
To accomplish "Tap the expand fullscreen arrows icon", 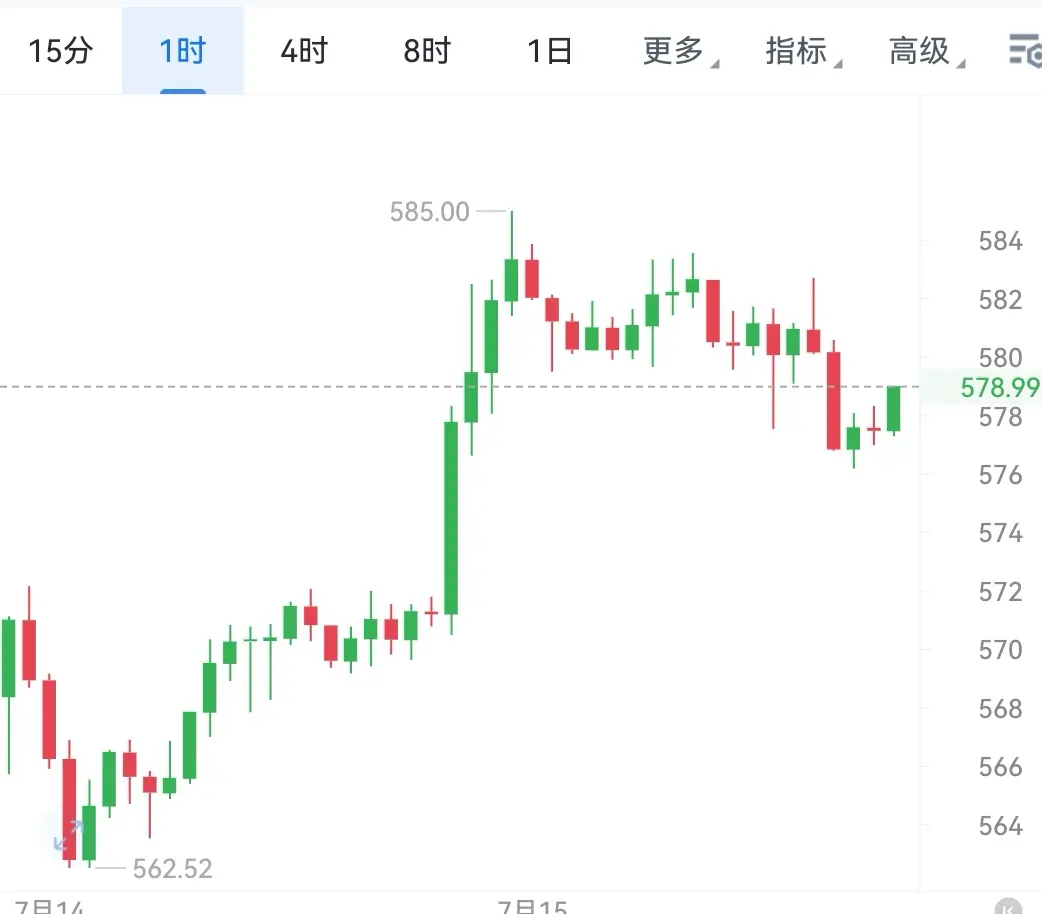I will 68,835.
